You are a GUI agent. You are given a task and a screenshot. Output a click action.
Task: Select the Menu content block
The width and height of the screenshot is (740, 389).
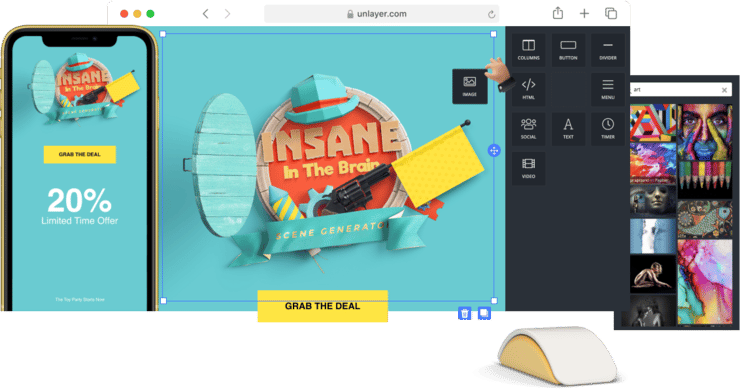[607, 89]
